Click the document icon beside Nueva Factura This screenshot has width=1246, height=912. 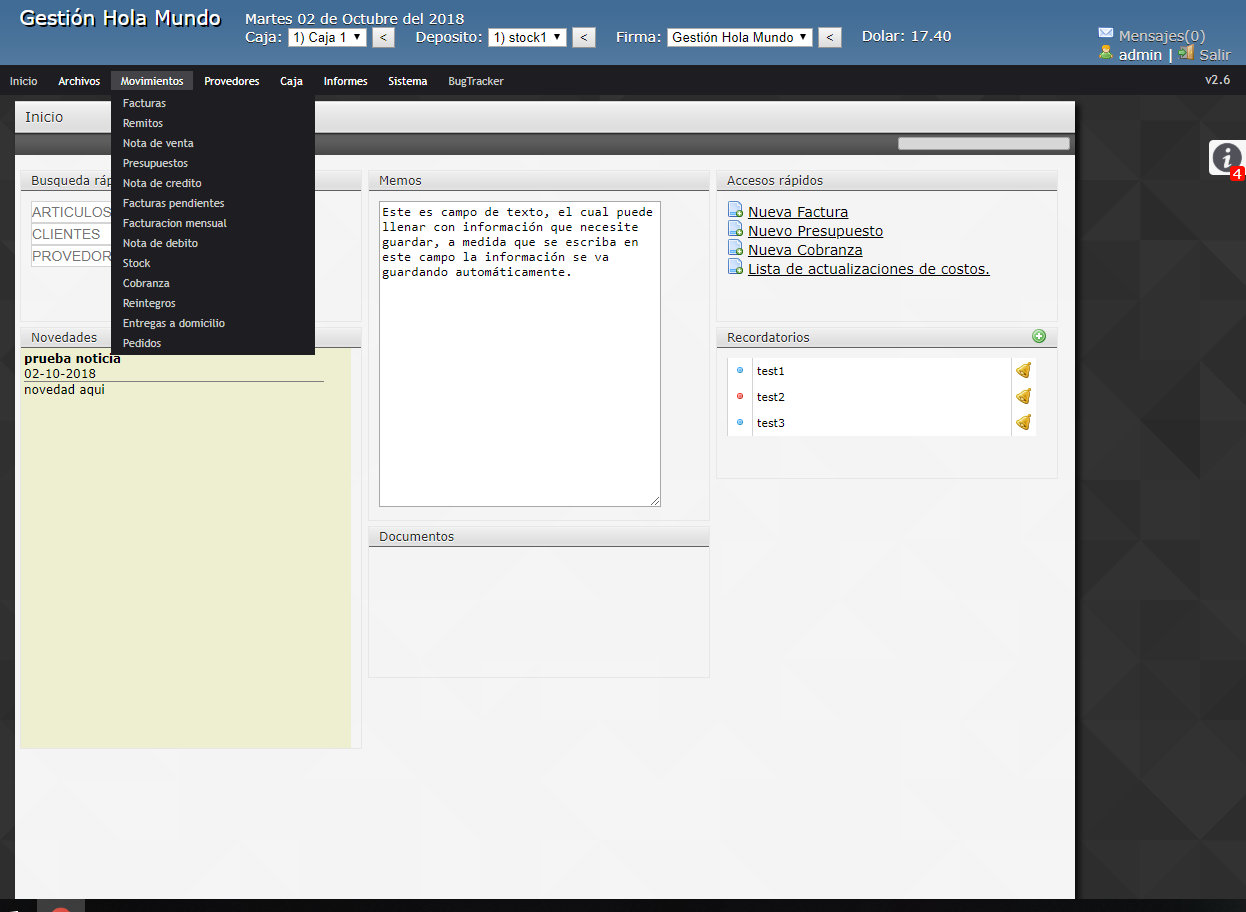click(735, 211)
